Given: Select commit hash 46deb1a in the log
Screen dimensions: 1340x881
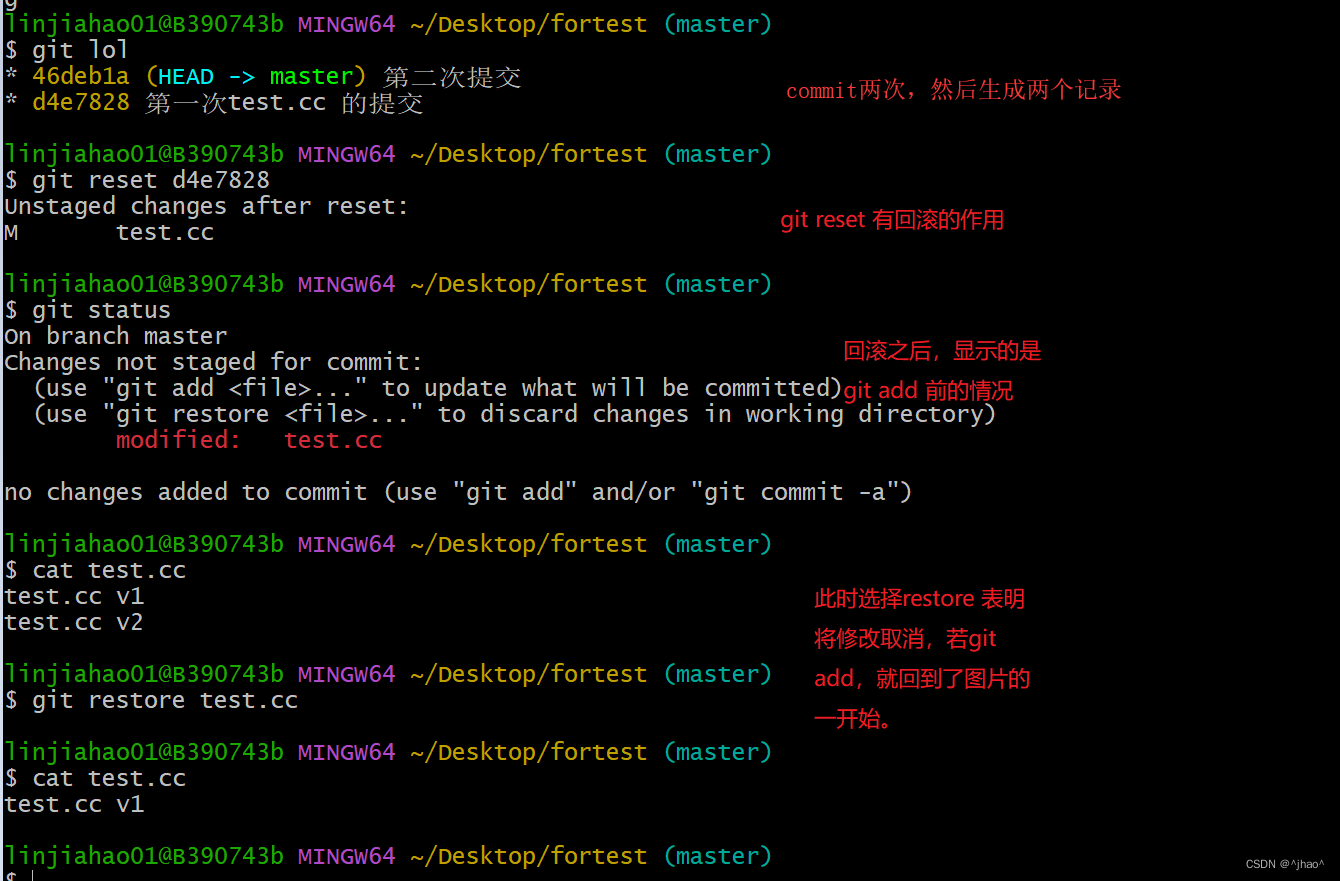Looking at the screenshot, I should tap(81, 76).
